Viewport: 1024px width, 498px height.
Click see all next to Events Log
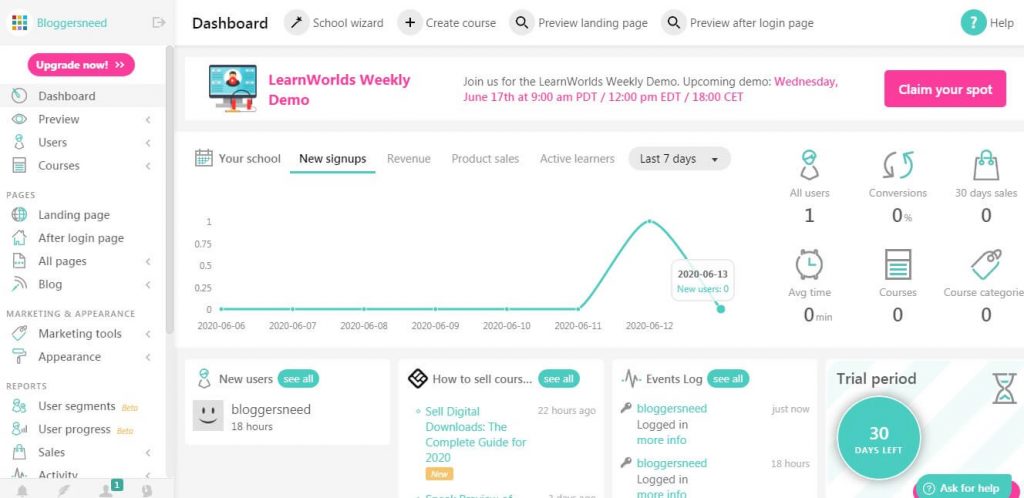coord(728,379)
